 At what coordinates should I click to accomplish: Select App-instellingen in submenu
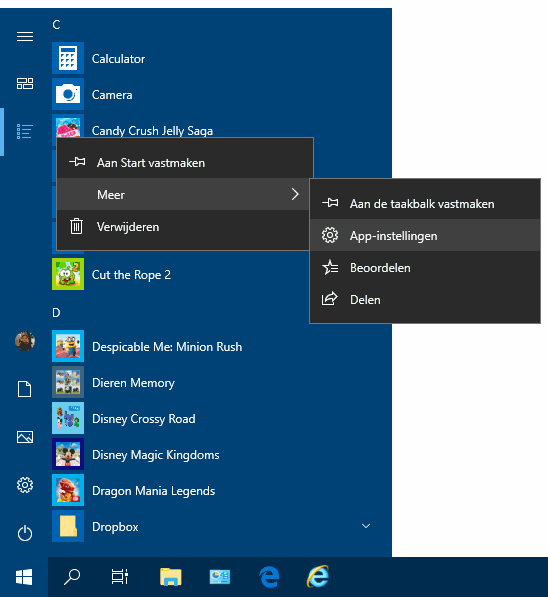click(x=425, y=236)
